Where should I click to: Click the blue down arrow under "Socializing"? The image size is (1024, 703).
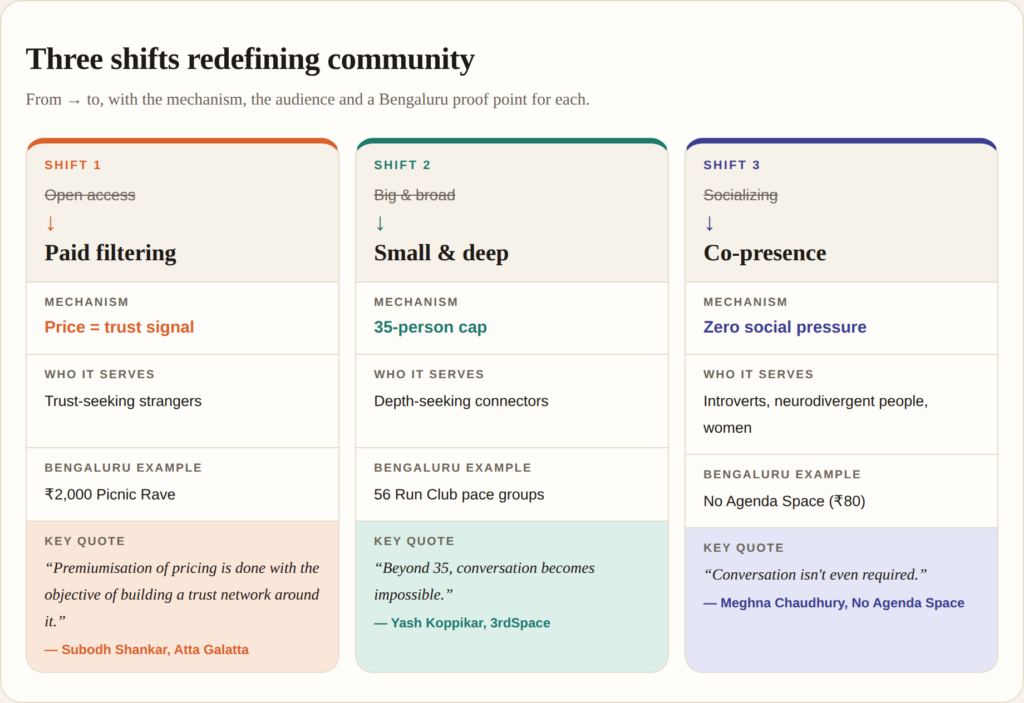[x=709, y=223]
